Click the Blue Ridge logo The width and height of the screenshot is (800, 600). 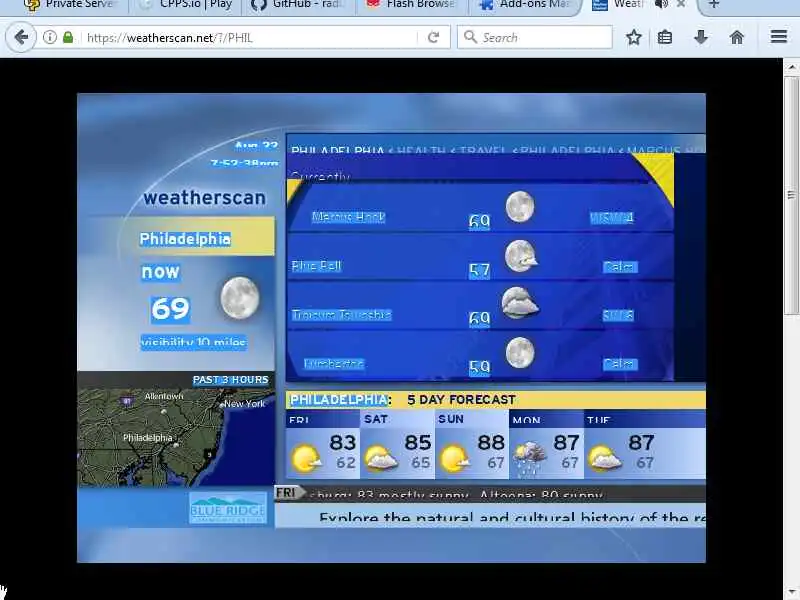[228, 508]
